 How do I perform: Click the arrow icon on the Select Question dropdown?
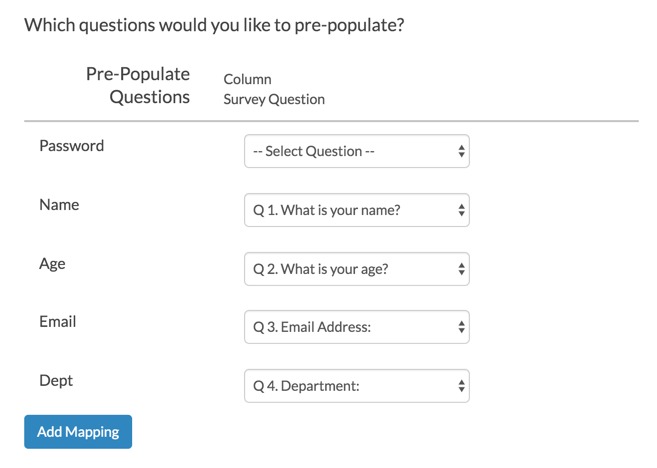(461, 152)
